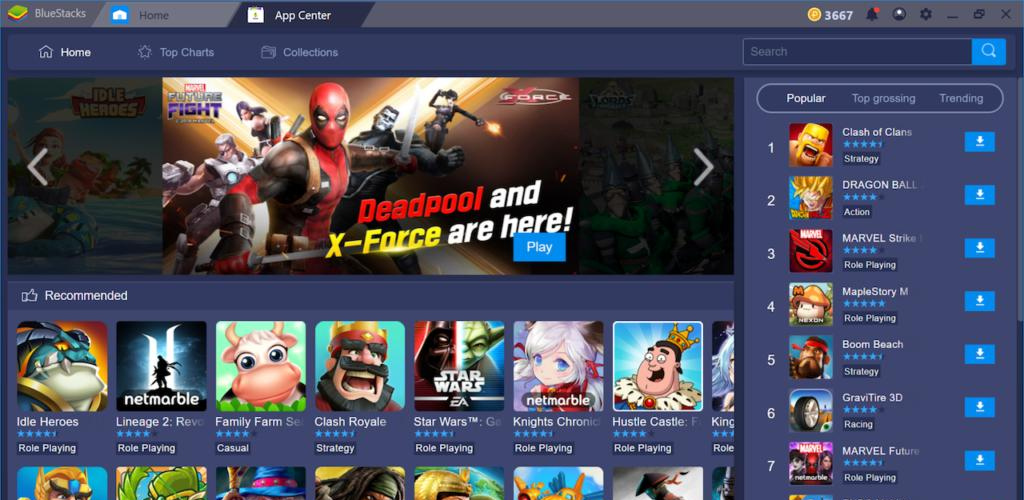Viewport: 1024px width, 500px height.
Task: Click the Boom Beach title text
Action: point(872,344)
